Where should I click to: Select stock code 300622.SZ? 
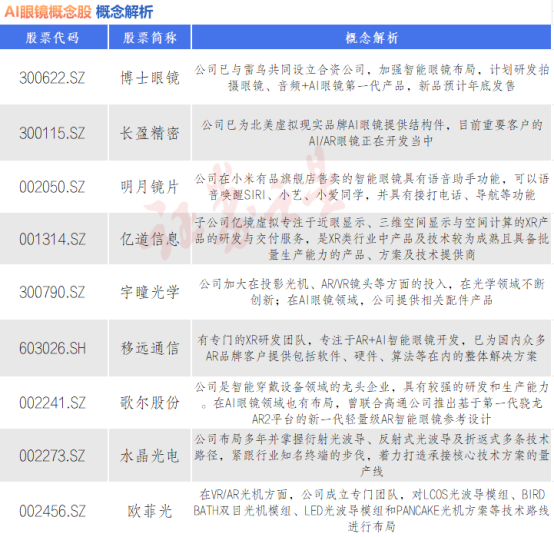pyautogui.click(x=52, y=78)
